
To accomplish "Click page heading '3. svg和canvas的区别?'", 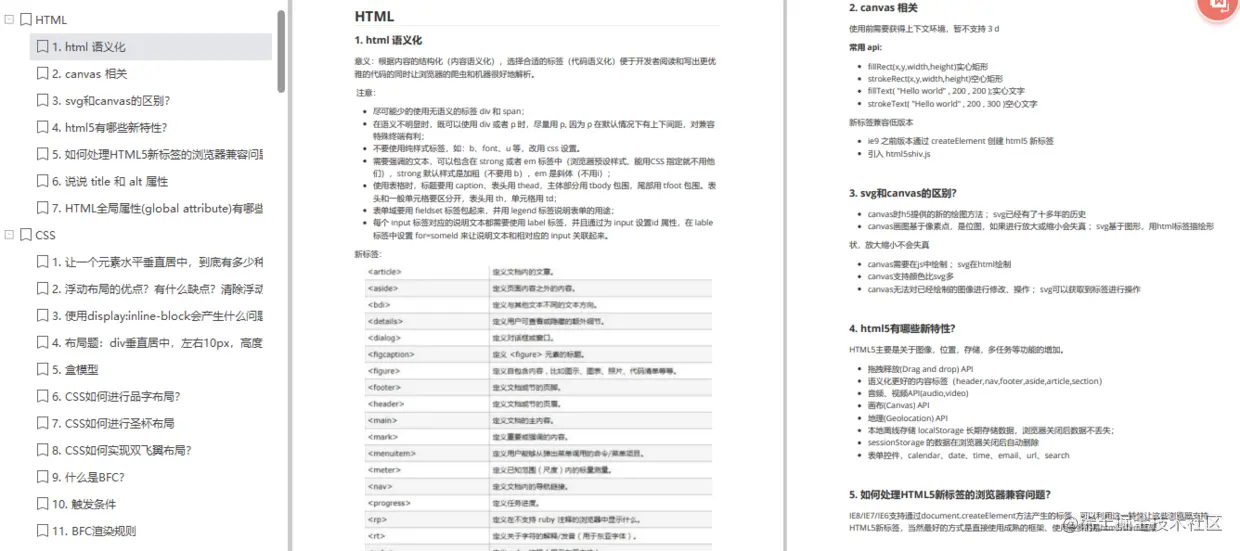I will point(902,194).
